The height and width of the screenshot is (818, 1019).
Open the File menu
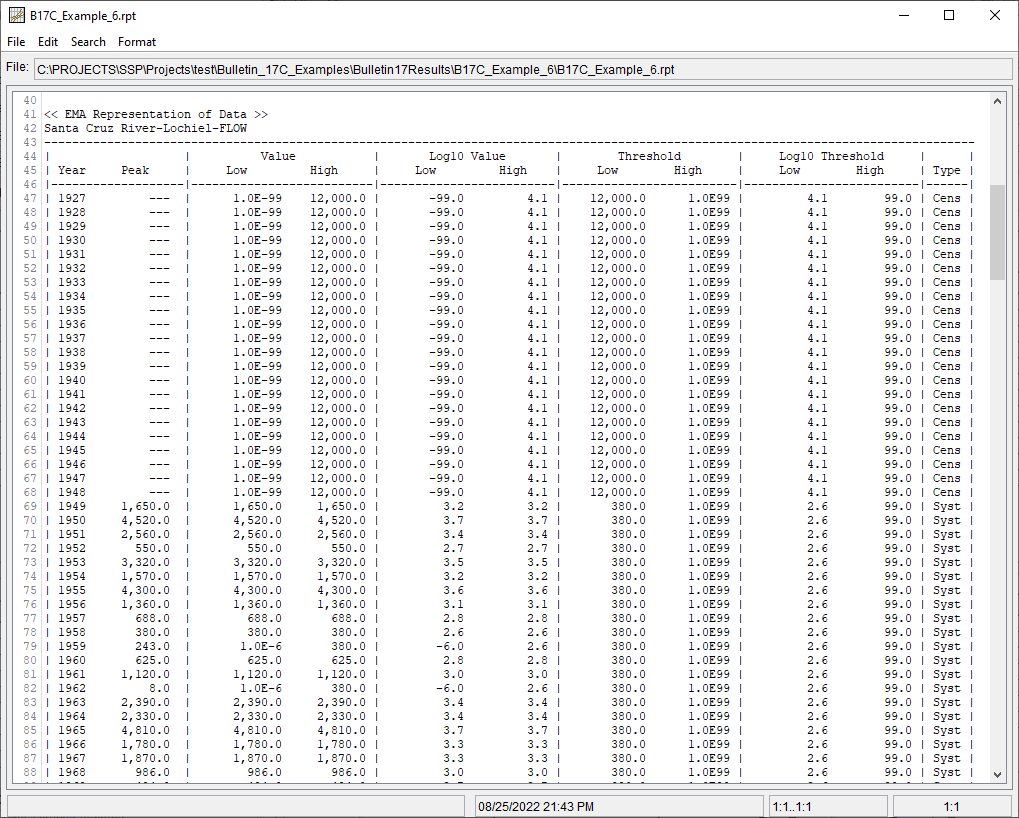16,42
